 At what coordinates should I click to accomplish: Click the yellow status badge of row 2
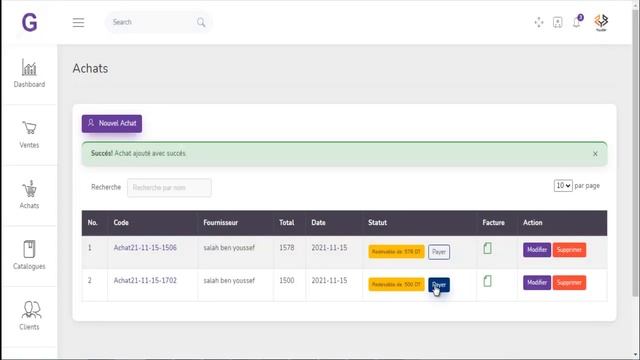(396, 284)
